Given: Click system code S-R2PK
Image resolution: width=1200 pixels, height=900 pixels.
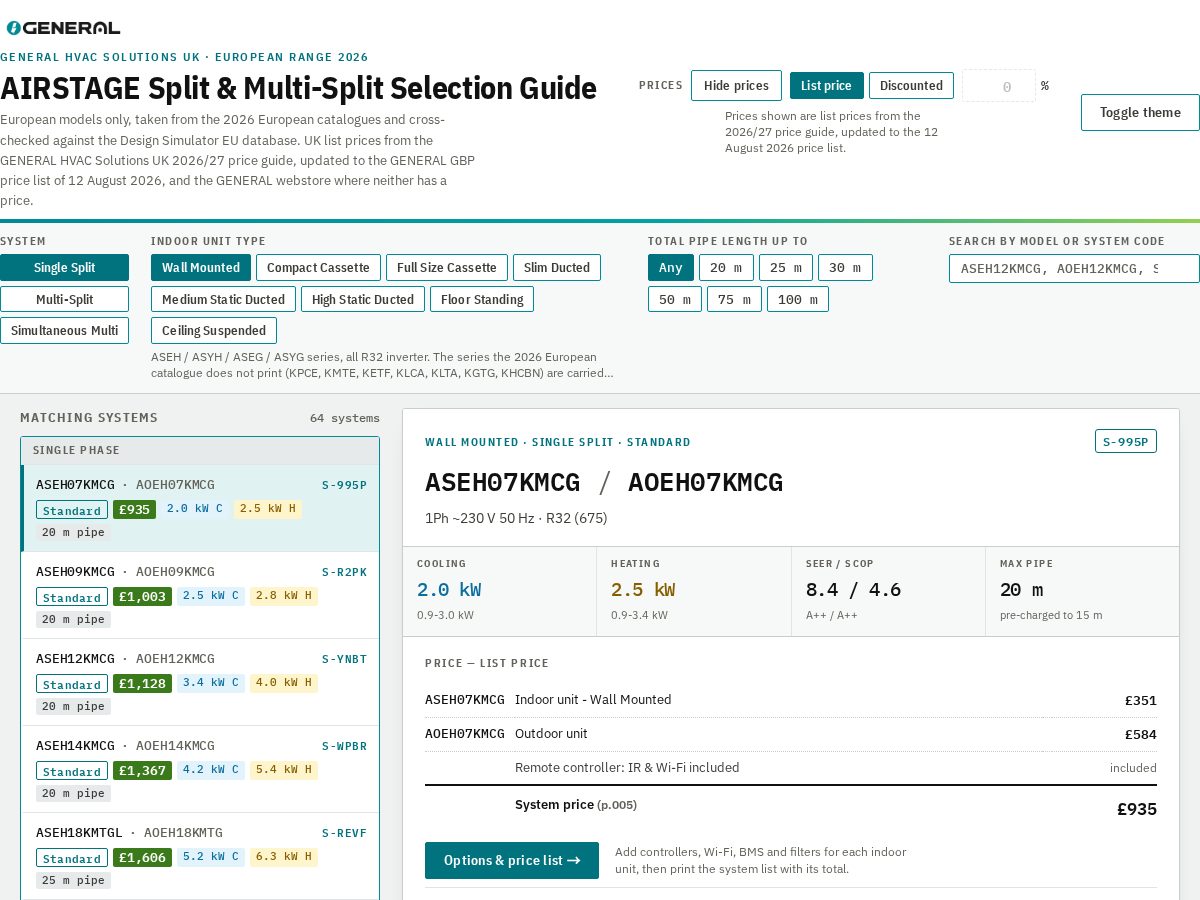Looking at the screenshot, I should coord(344,572).
